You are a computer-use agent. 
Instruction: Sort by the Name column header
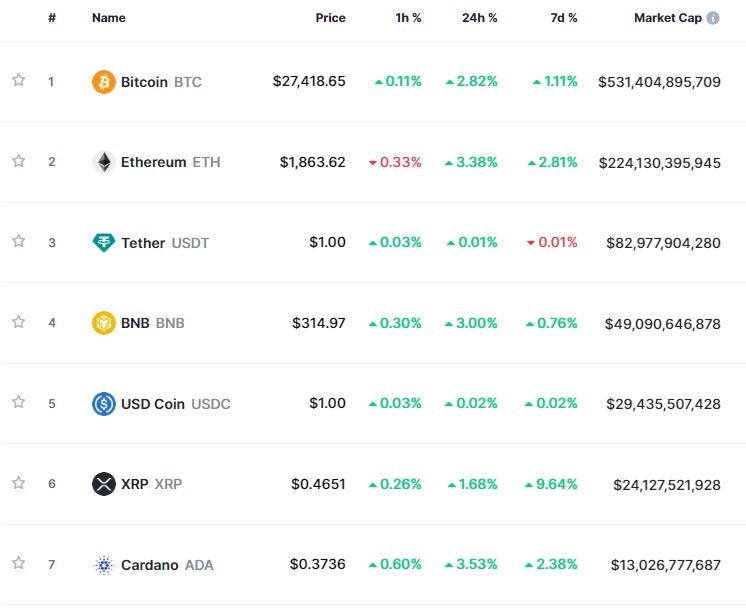coord(108,18)
